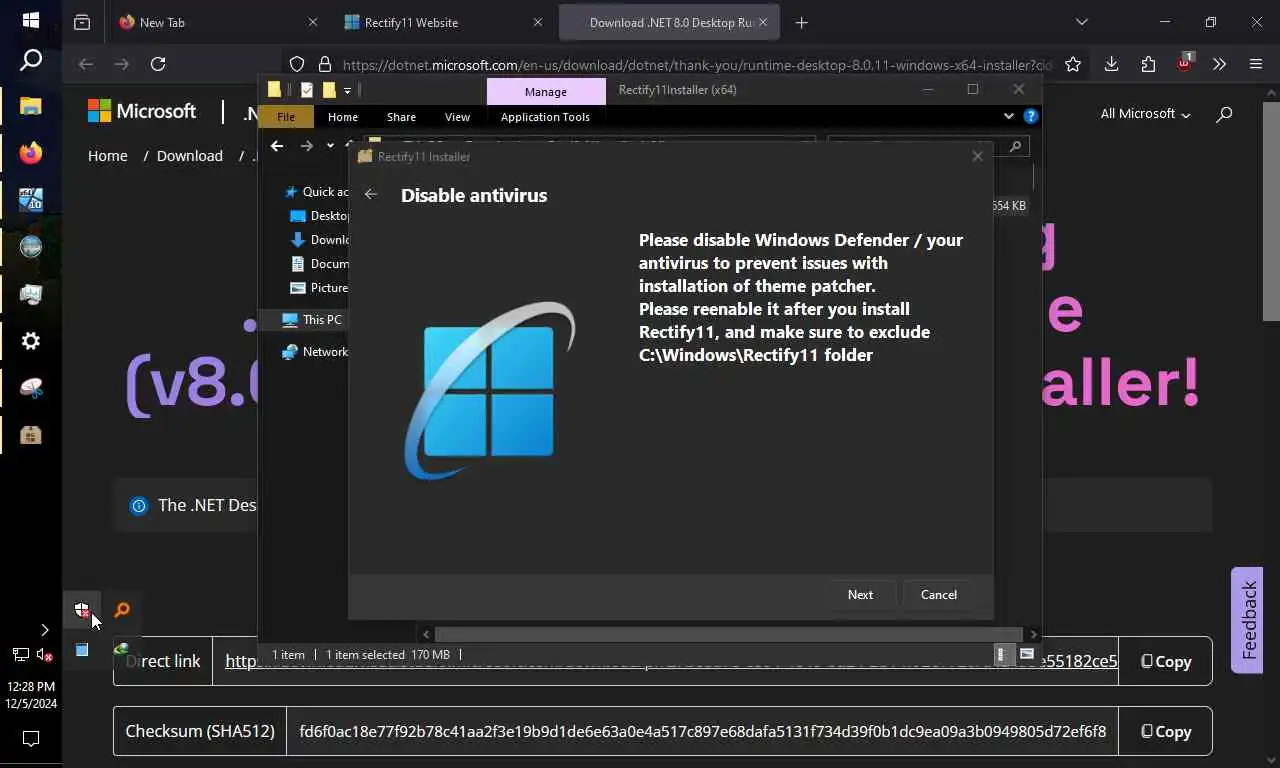Open a new browser tab with plus
1280x768 pixels.
coord(801,22)
